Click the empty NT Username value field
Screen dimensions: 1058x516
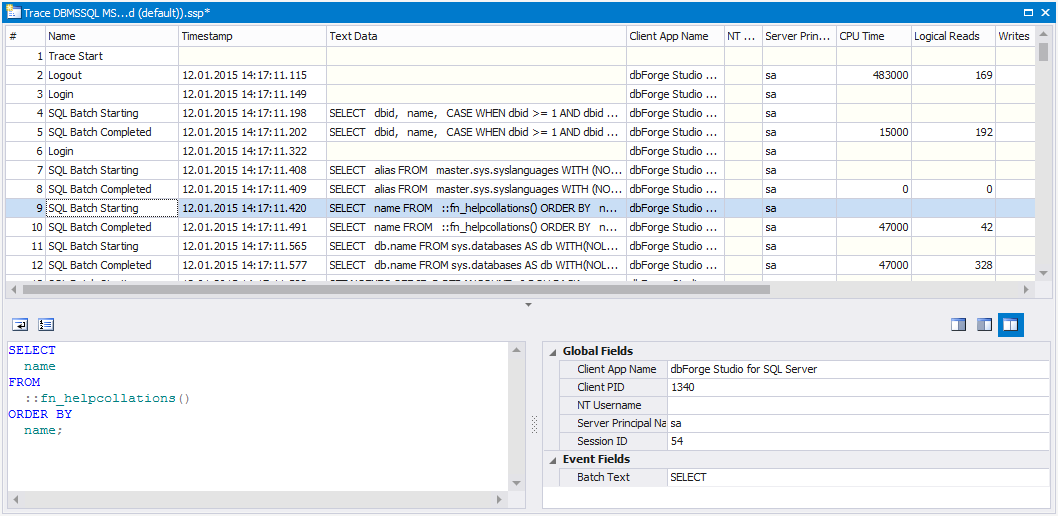858,405
